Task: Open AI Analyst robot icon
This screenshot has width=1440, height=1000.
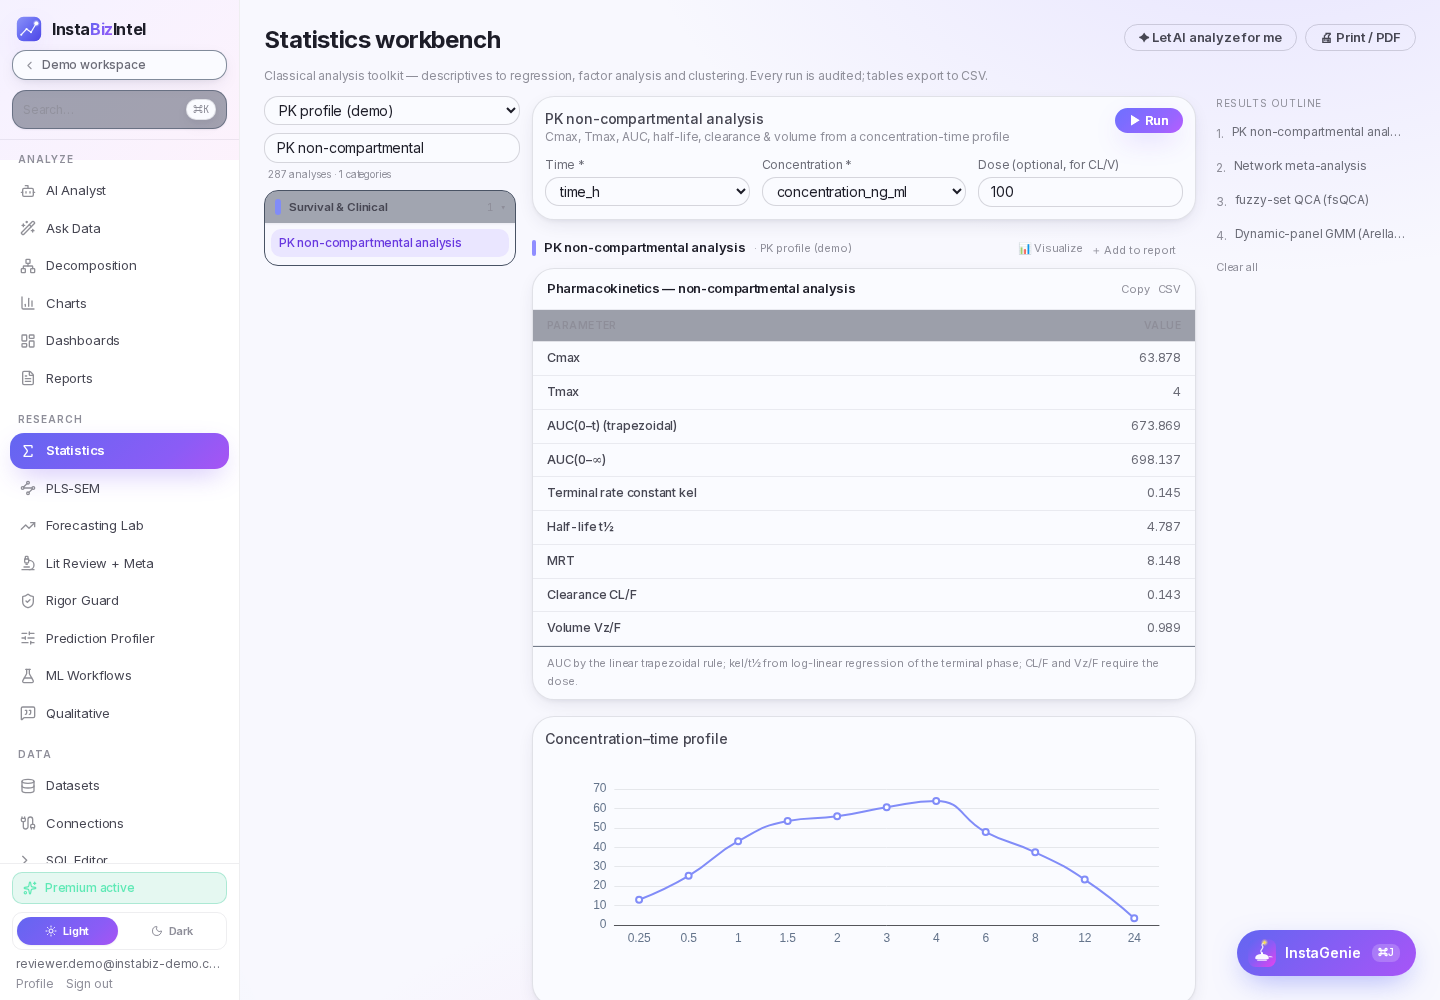Action: point(28,191)
